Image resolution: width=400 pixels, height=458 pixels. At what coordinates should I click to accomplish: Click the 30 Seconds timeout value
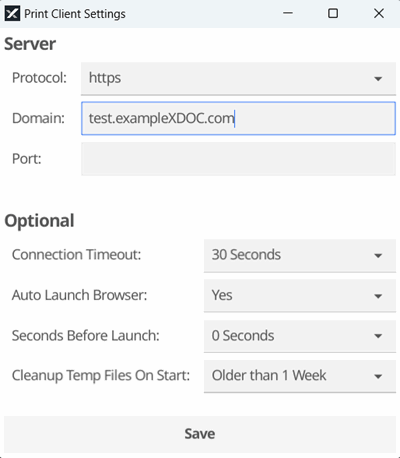[x=246, y=255]
